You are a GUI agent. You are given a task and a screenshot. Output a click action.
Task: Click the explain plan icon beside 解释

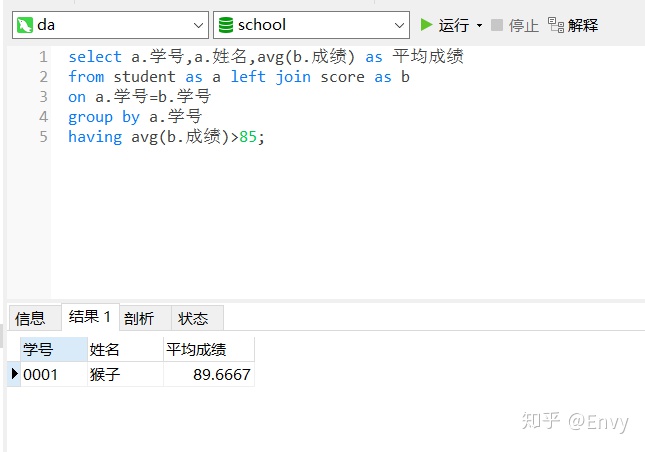(556, 25)
